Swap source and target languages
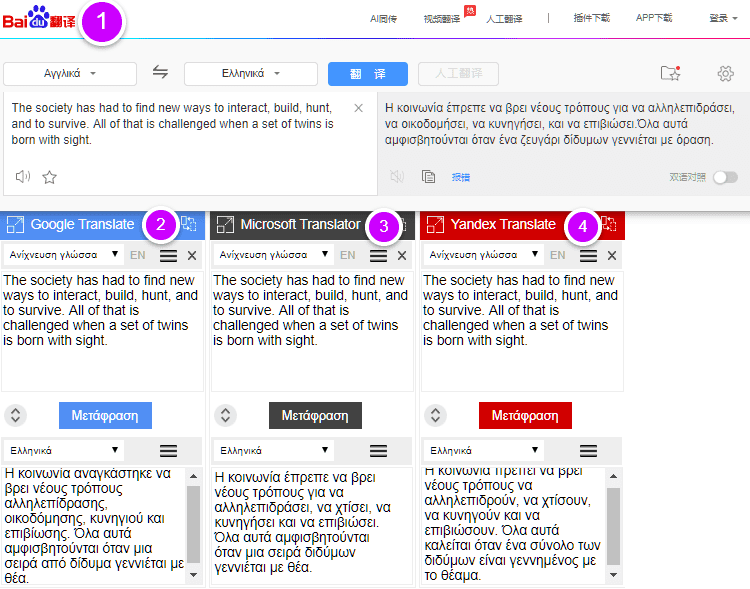The width and height of the screenshot is (750, 589). (x=160, y=72)
